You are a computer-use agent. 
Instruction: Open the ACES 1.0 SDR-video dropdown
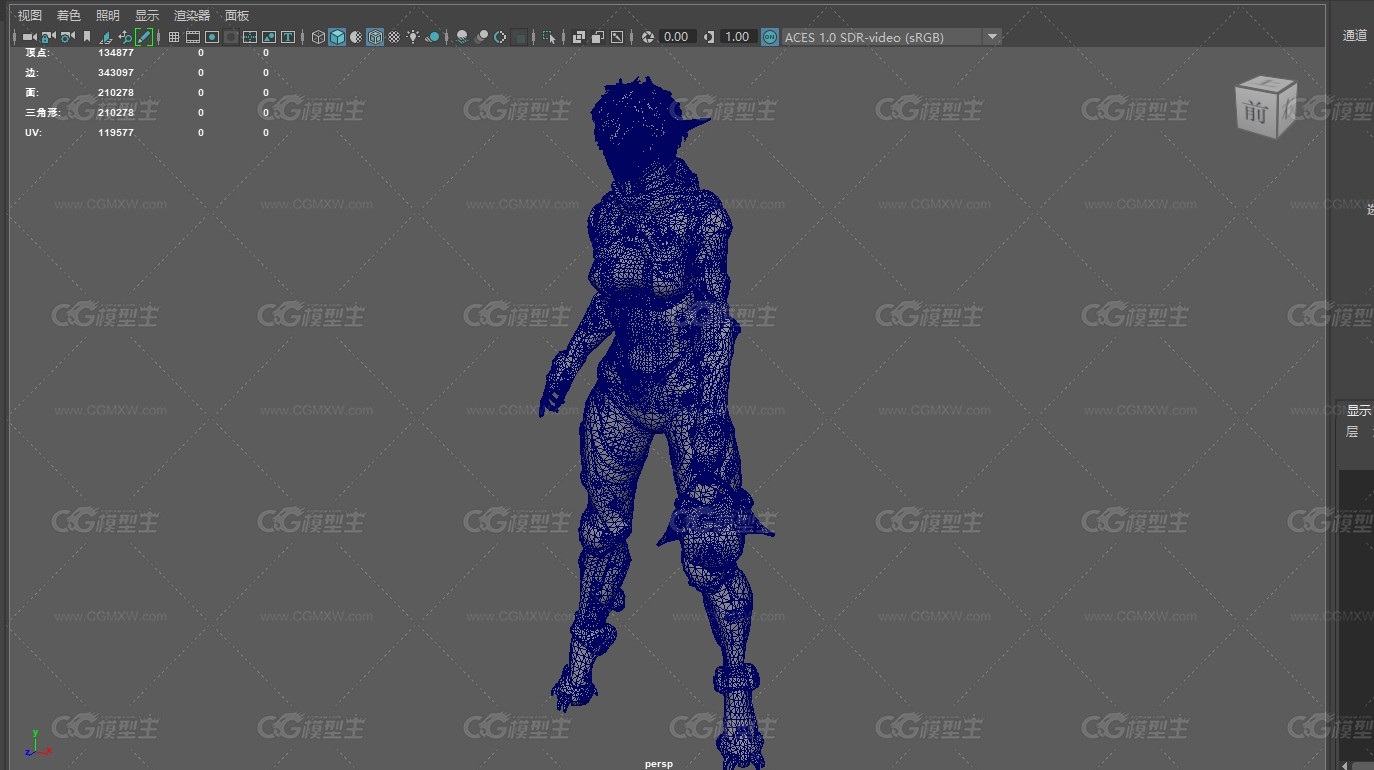892,37
